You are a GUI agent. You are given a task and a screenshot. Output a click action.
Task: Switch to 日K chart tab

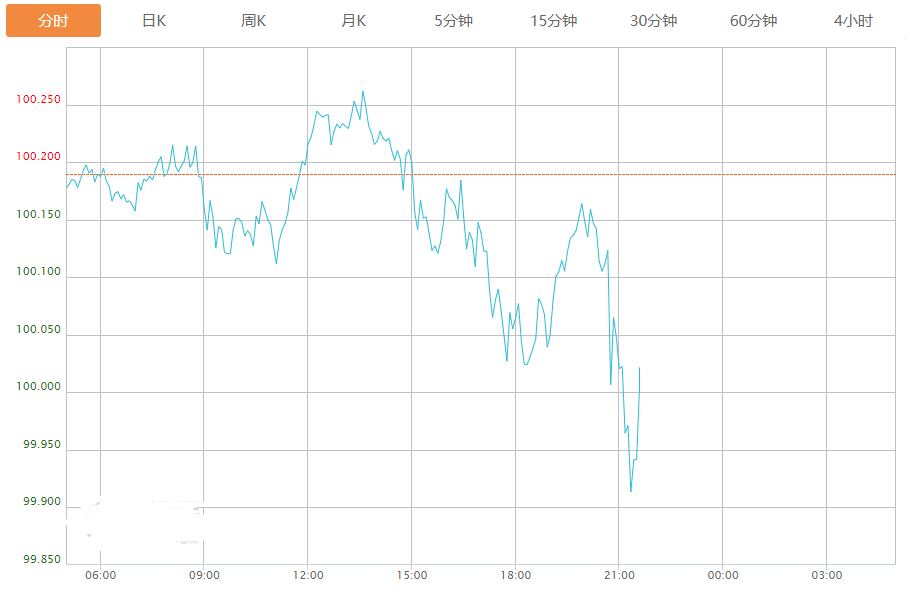154,21
